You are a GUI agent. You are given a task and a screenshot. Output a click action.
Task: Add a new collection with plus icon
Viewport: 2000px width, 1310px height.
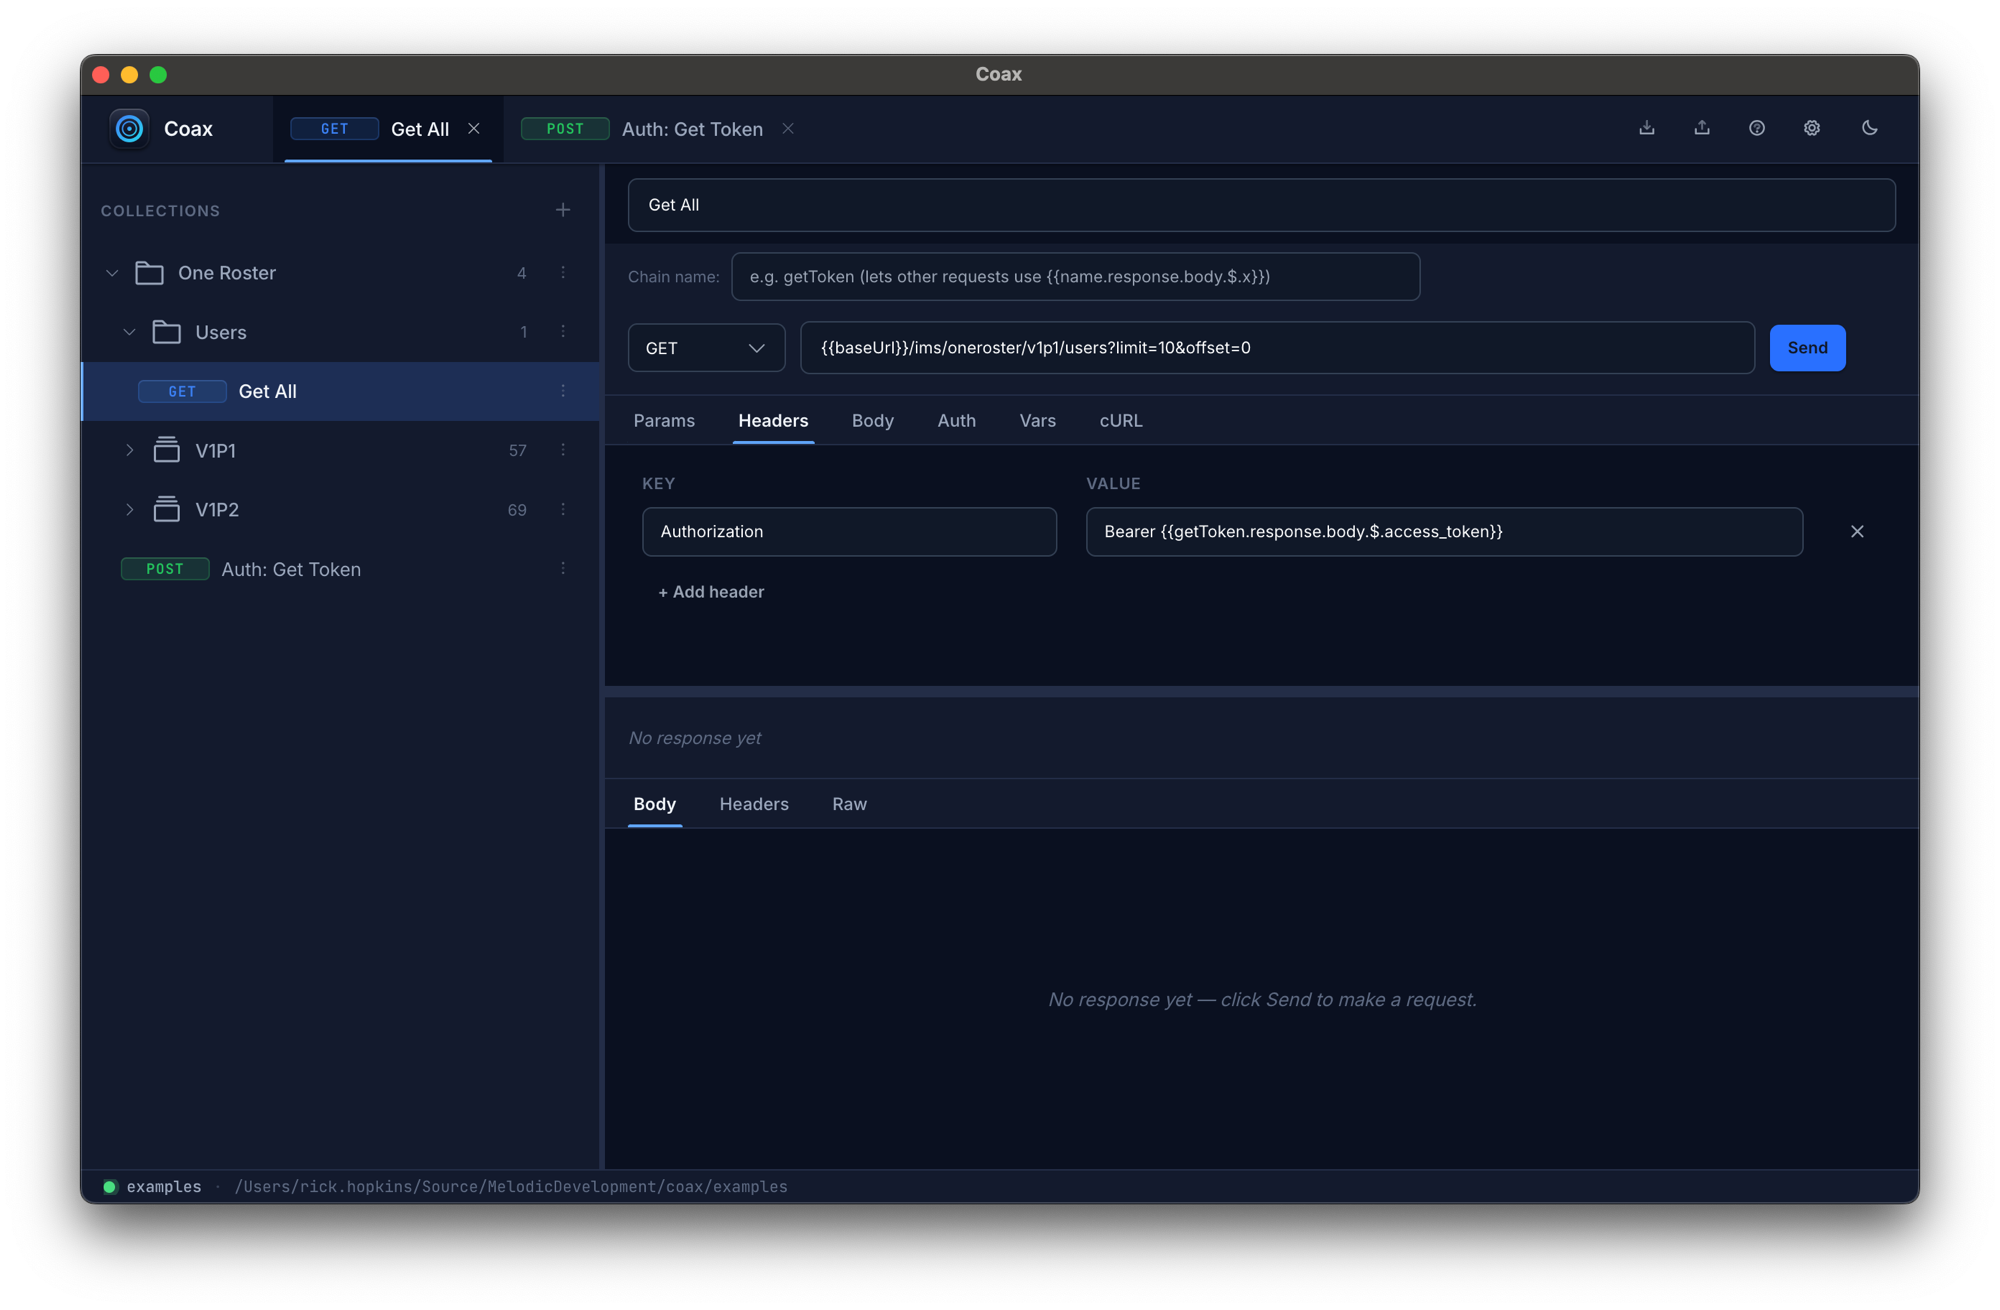click(563, 210)
